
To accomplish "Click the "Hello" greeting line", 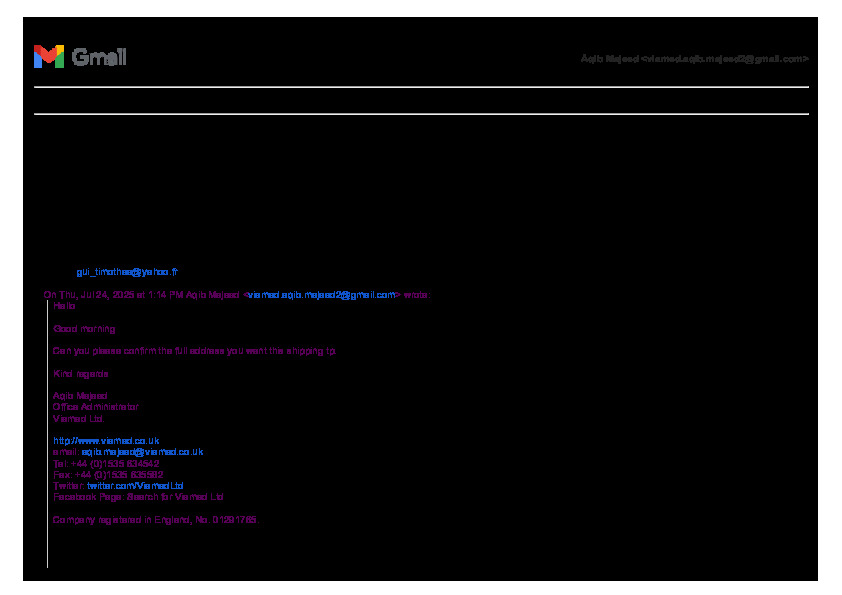I will point(64,306).
